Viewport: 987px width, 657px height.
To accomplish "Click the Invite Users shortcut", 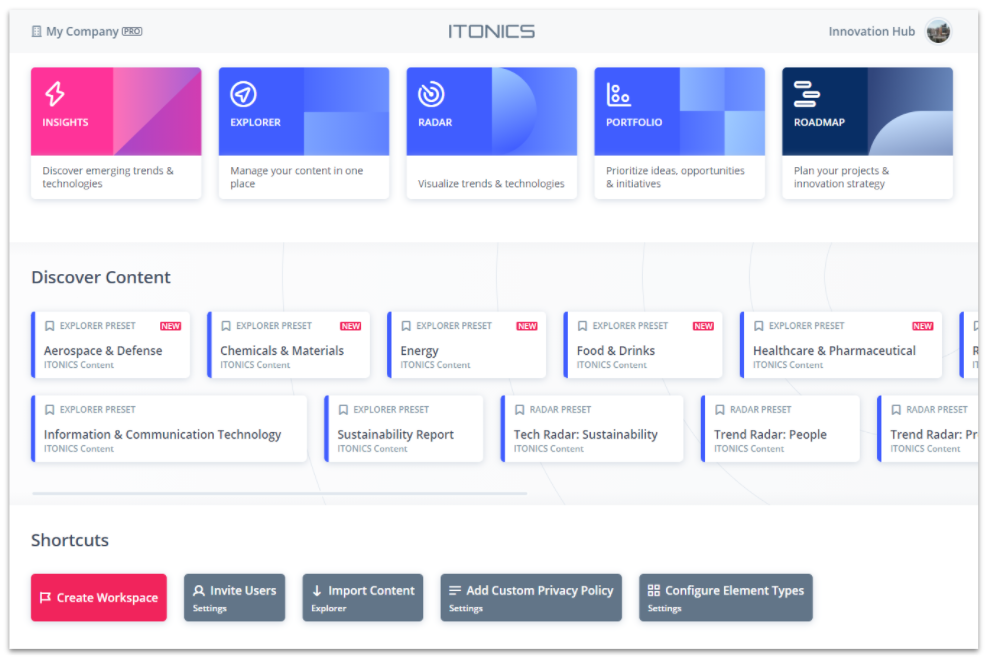I will (x=234, y=597).
